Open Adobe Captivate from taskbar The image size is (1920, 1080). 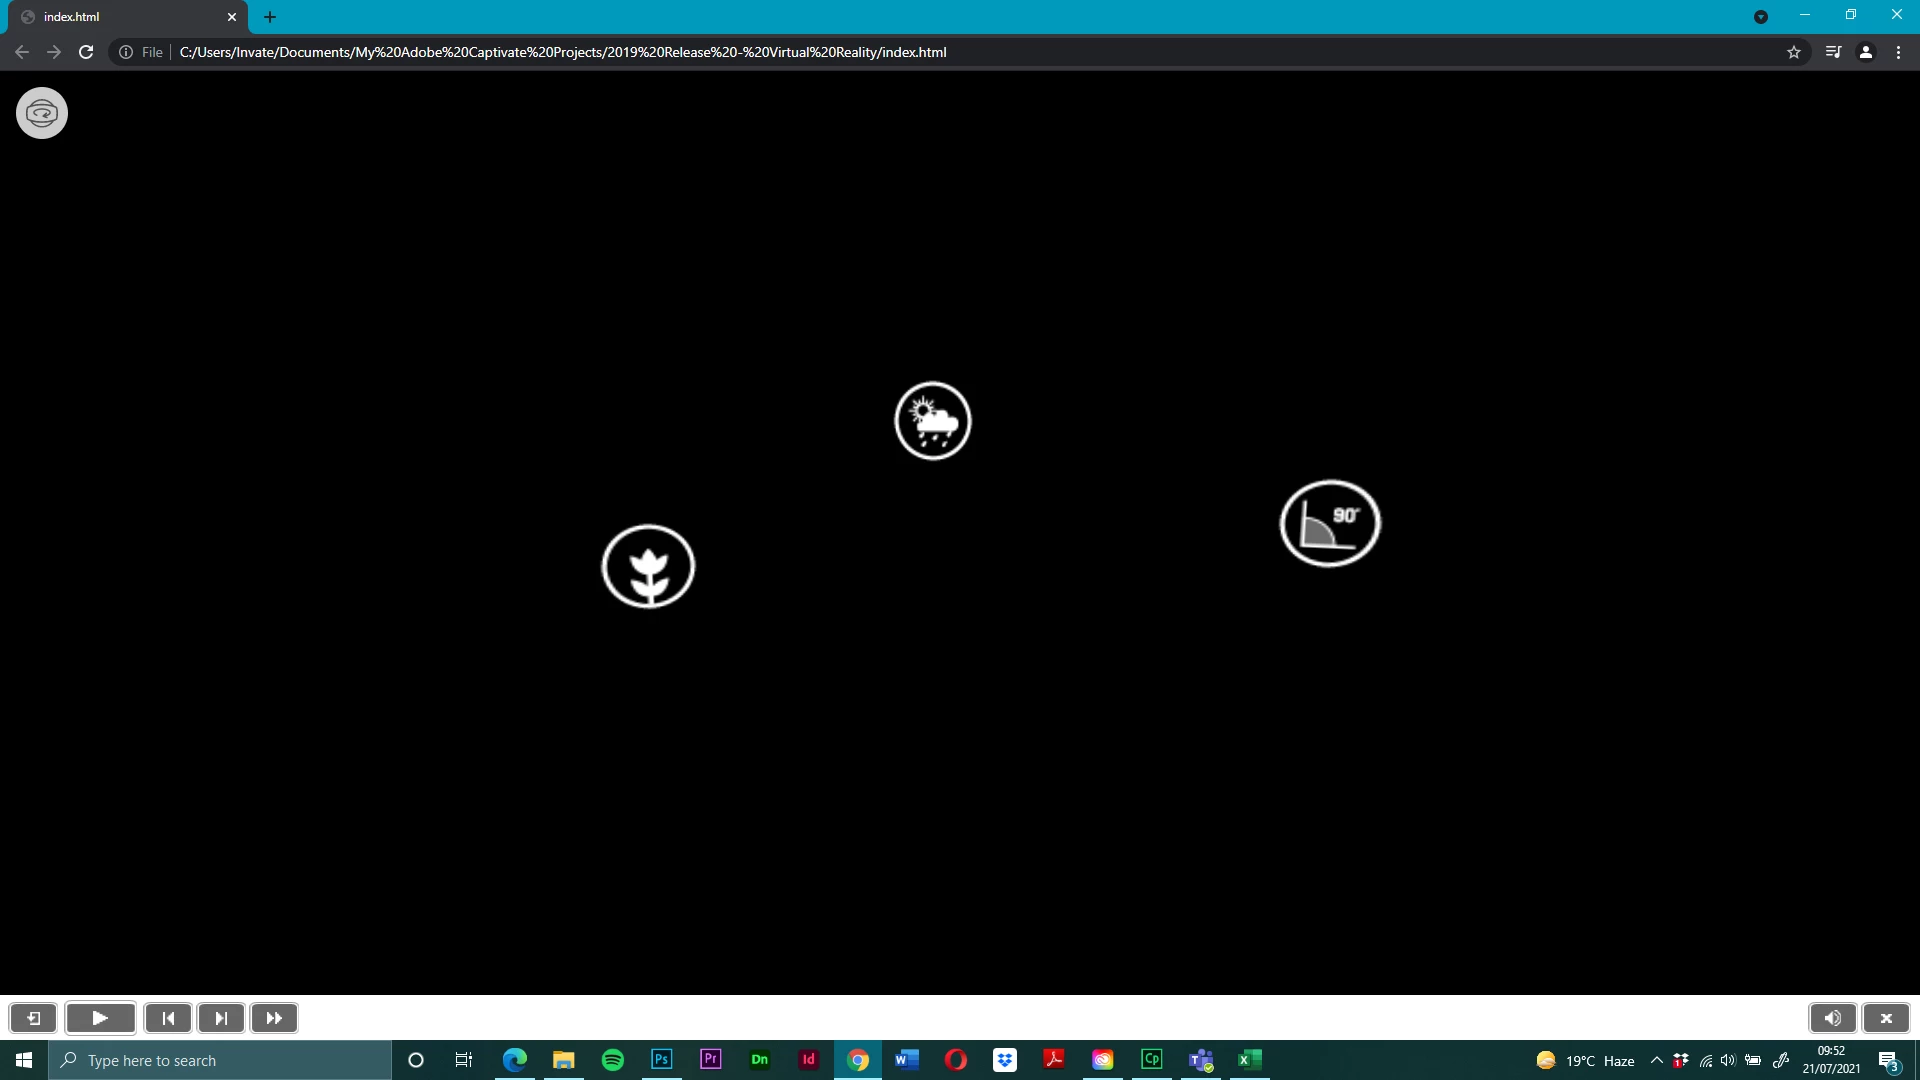[x=1151, y=1059]
